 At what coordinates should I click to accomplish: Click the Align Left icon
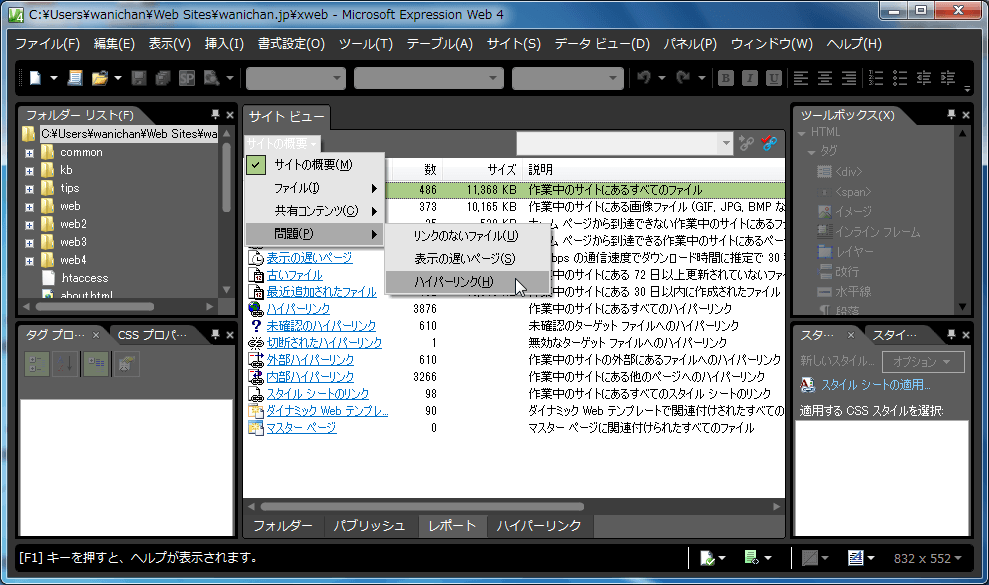(x=800, y=78)
